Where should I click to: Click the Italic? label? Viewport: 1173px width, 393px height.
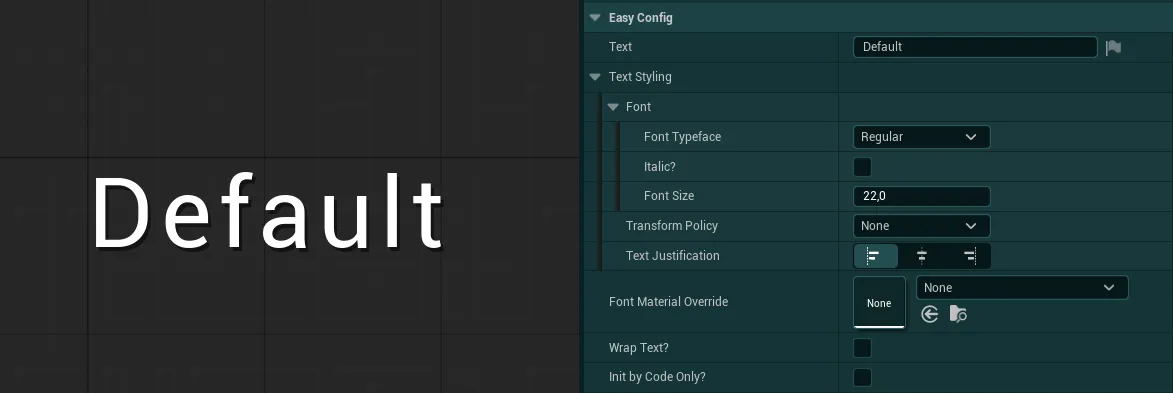pyautogui.click(x=660, y=166)
